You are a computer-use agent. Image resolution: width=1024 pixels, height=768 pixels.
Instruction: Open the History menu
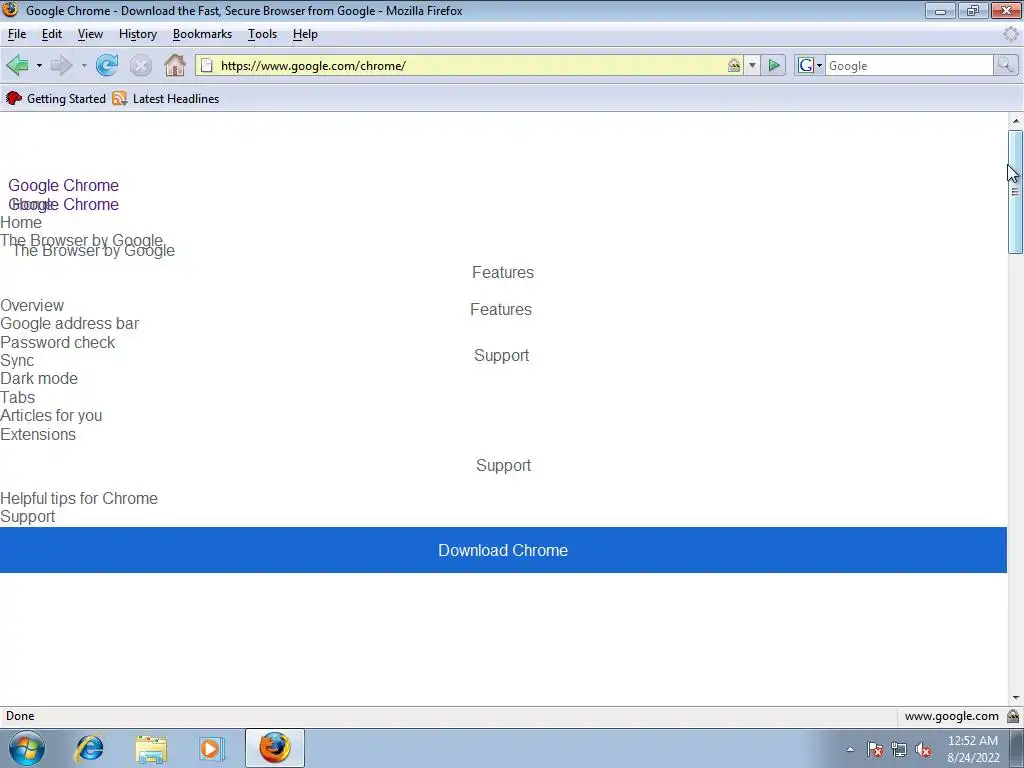coord(138,34)
